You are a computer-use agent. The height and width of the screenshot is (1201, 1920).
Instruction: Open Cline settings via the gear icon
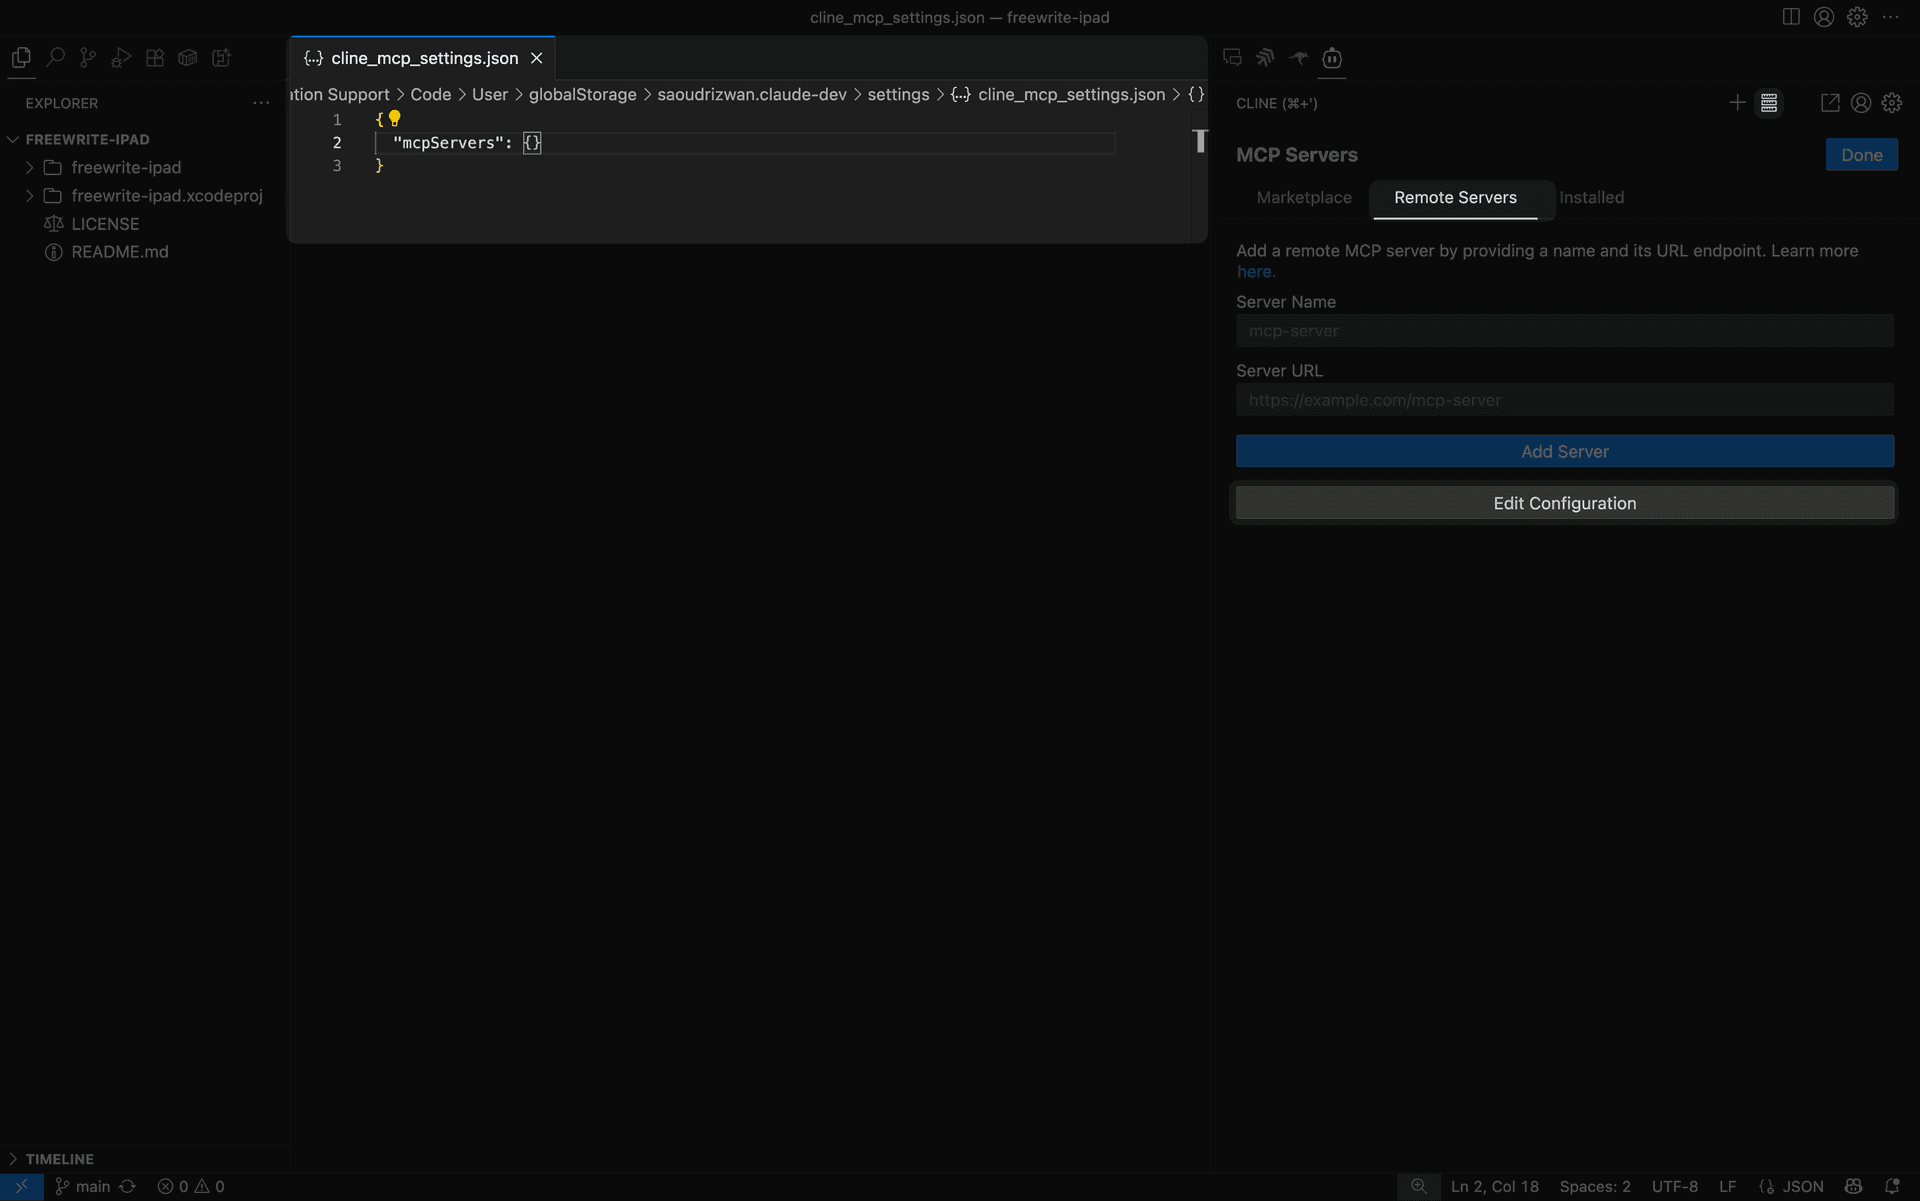(x=1891, y=102)
